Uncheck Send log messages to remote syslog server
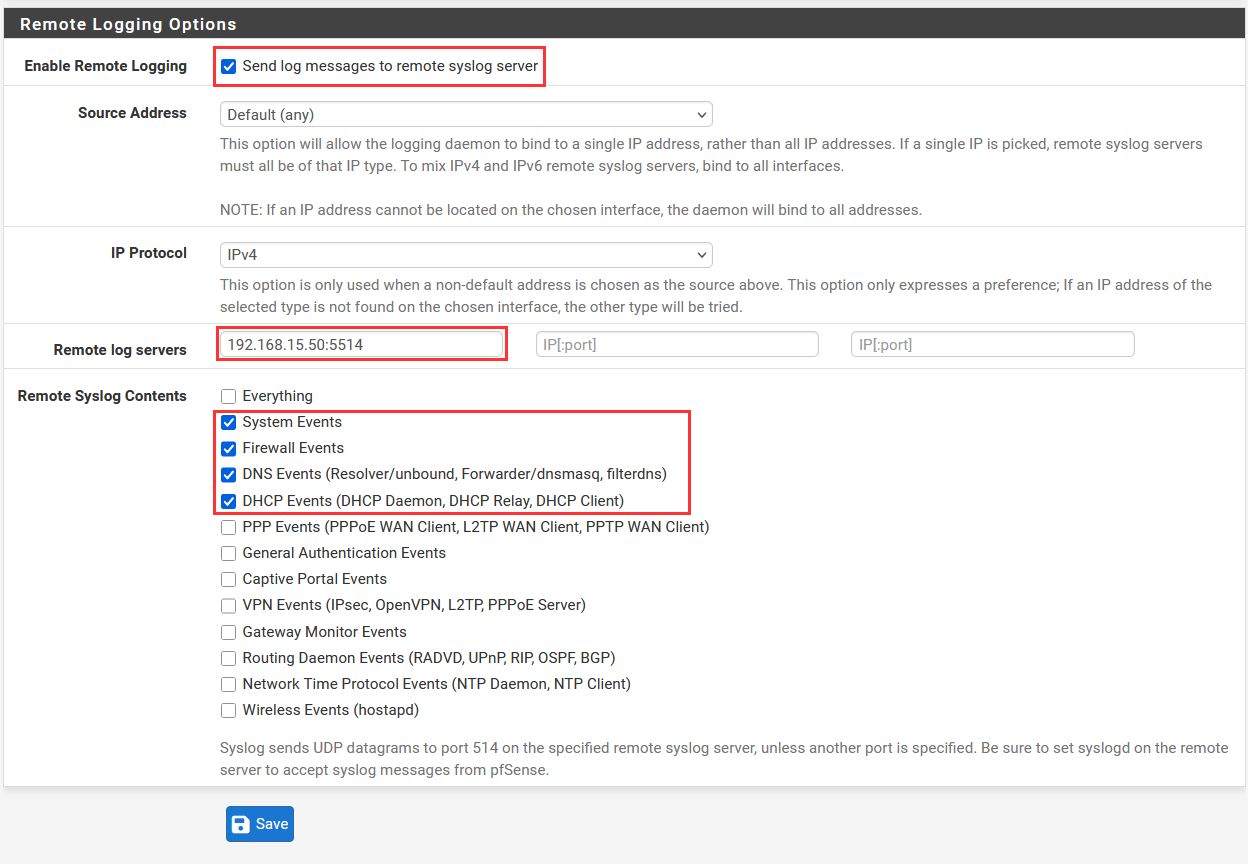The height and width of the screenshot is (864, 1248). point(229,67)
